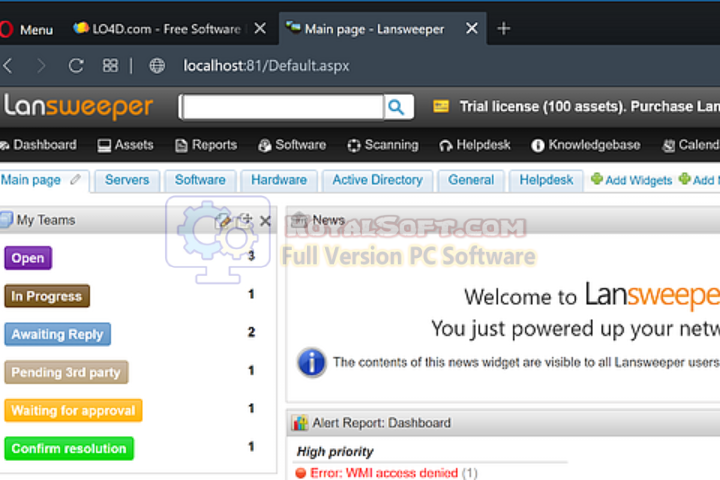
Task: Click the Lansweeper logo
Action: coord(78,107)
